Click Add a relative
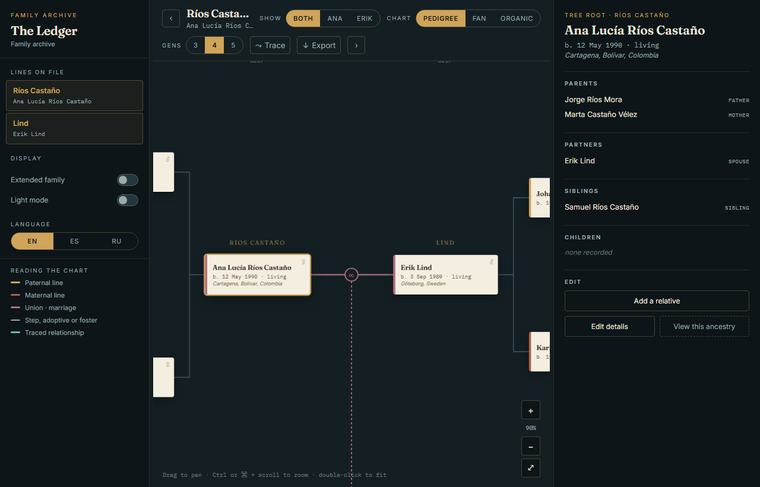This screenshot has height=487, width=760. [x=657, y=301]
